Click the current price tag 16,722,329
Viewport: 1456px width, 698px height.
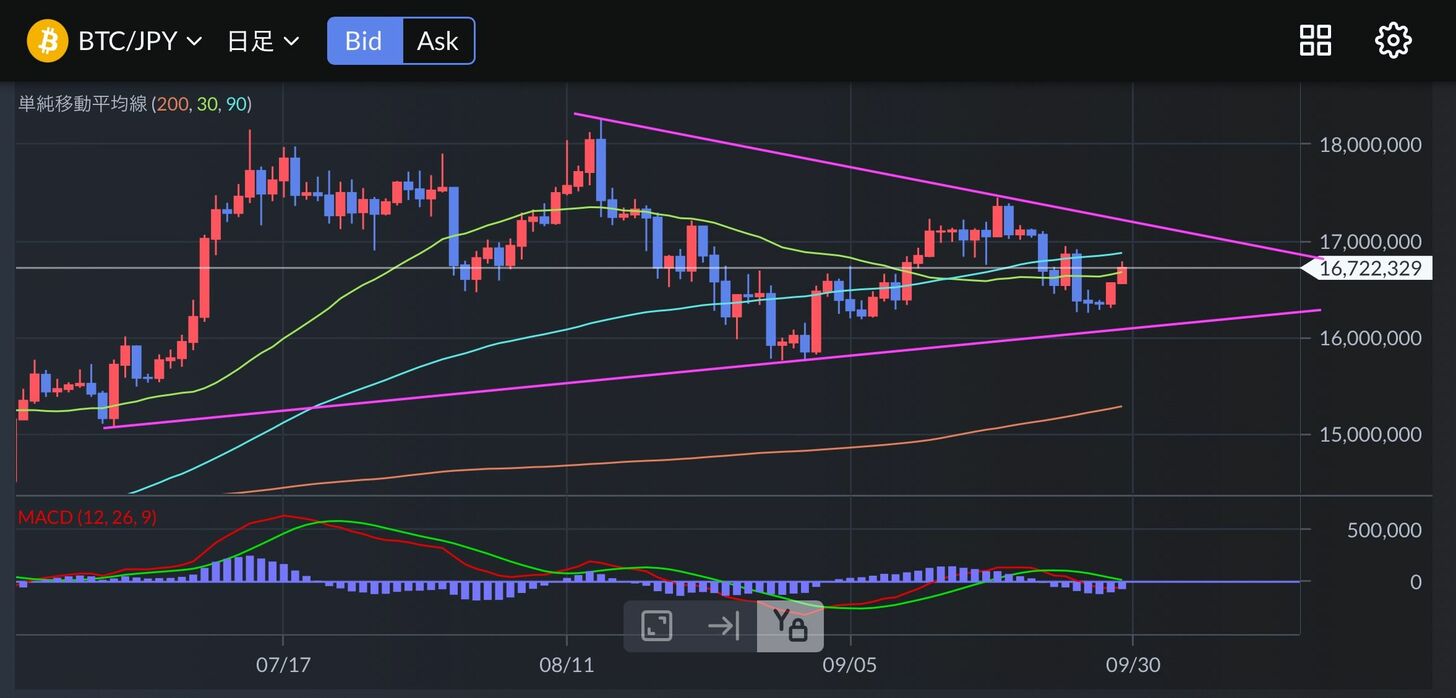pyautogui.click(x=1369, y=268)
